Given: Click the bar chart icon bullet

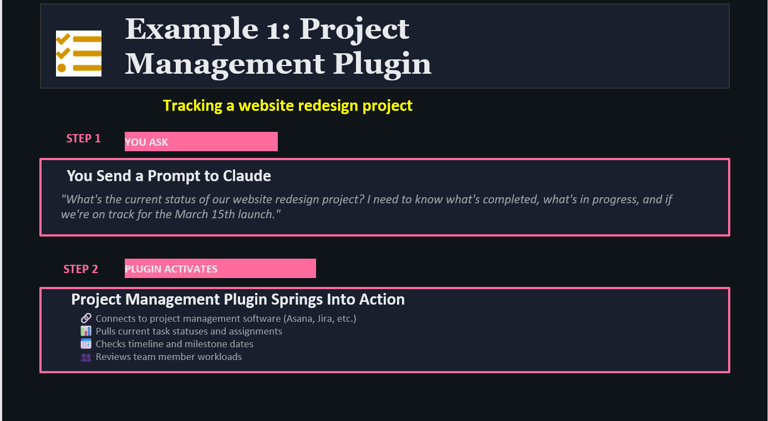Looking at the screenshot, I should coord(86,331).
